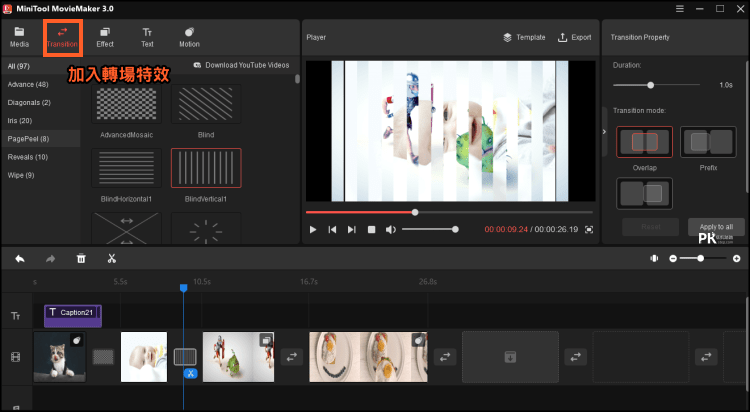This screenshot has height=412, width=750.
Task: Click transition slot after fried egg clip
Action: pos(445,357)
